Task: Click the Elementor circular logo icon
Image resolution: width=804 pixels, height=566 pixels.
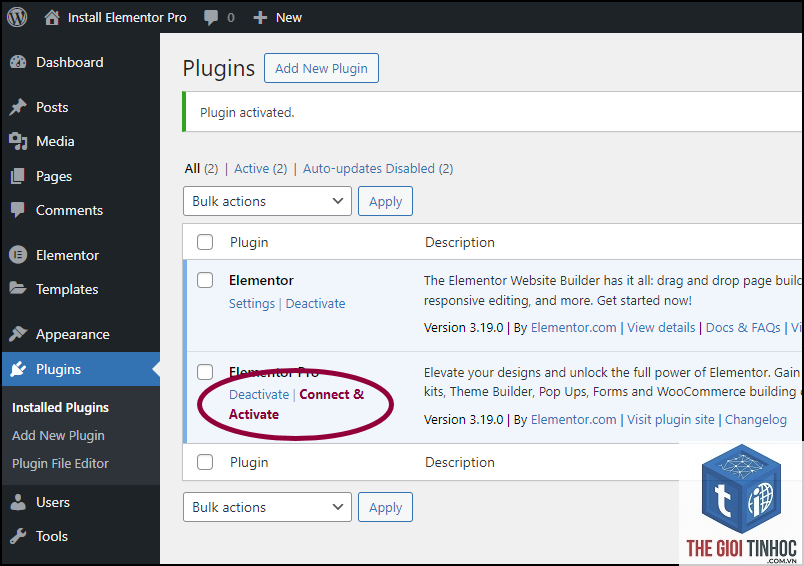Action: coord(18,255)
